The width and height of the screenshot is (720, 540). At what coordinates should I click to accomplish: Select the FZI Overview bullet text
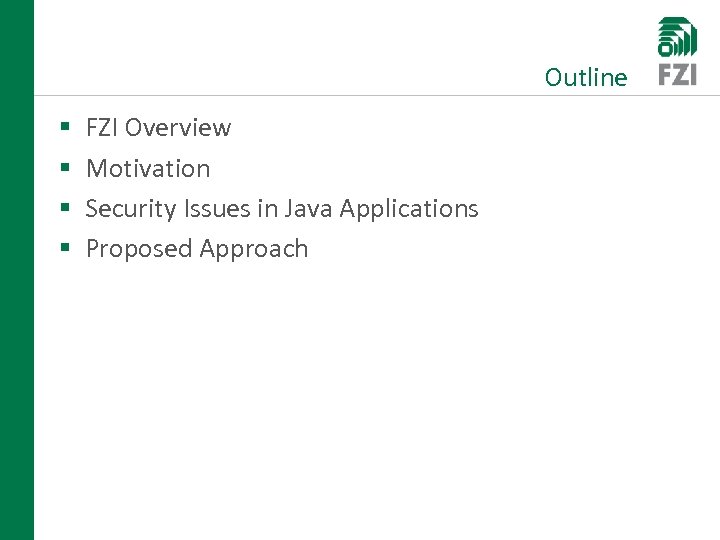[158, 128]
